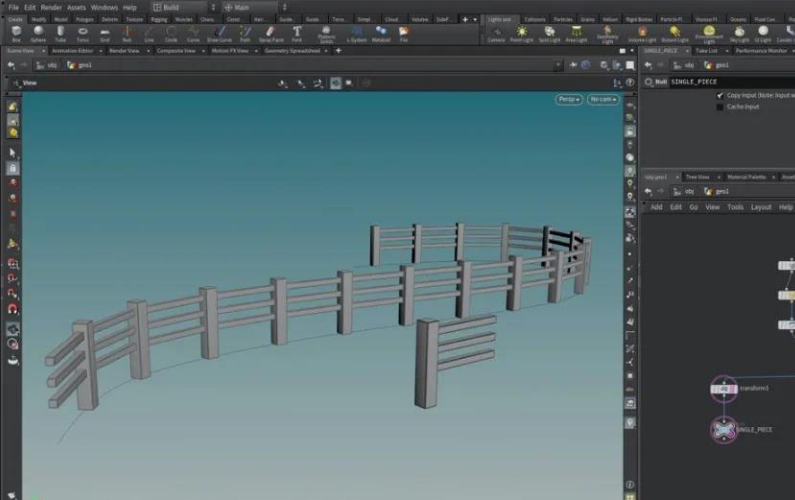Select the Spray Paint shelf tool
Image resolution: width=795 pixels, height=500 pixels.
[271, 34]
